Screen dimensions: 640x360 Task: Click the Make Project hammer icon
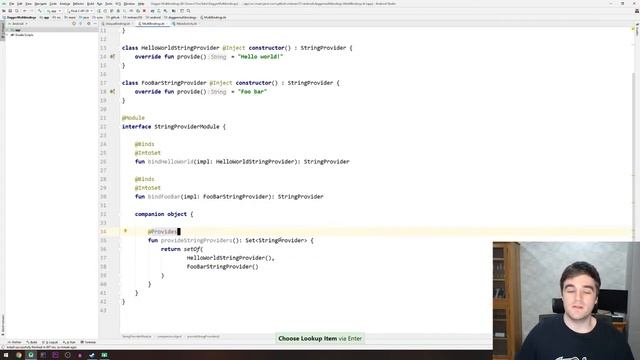(40, 11)
